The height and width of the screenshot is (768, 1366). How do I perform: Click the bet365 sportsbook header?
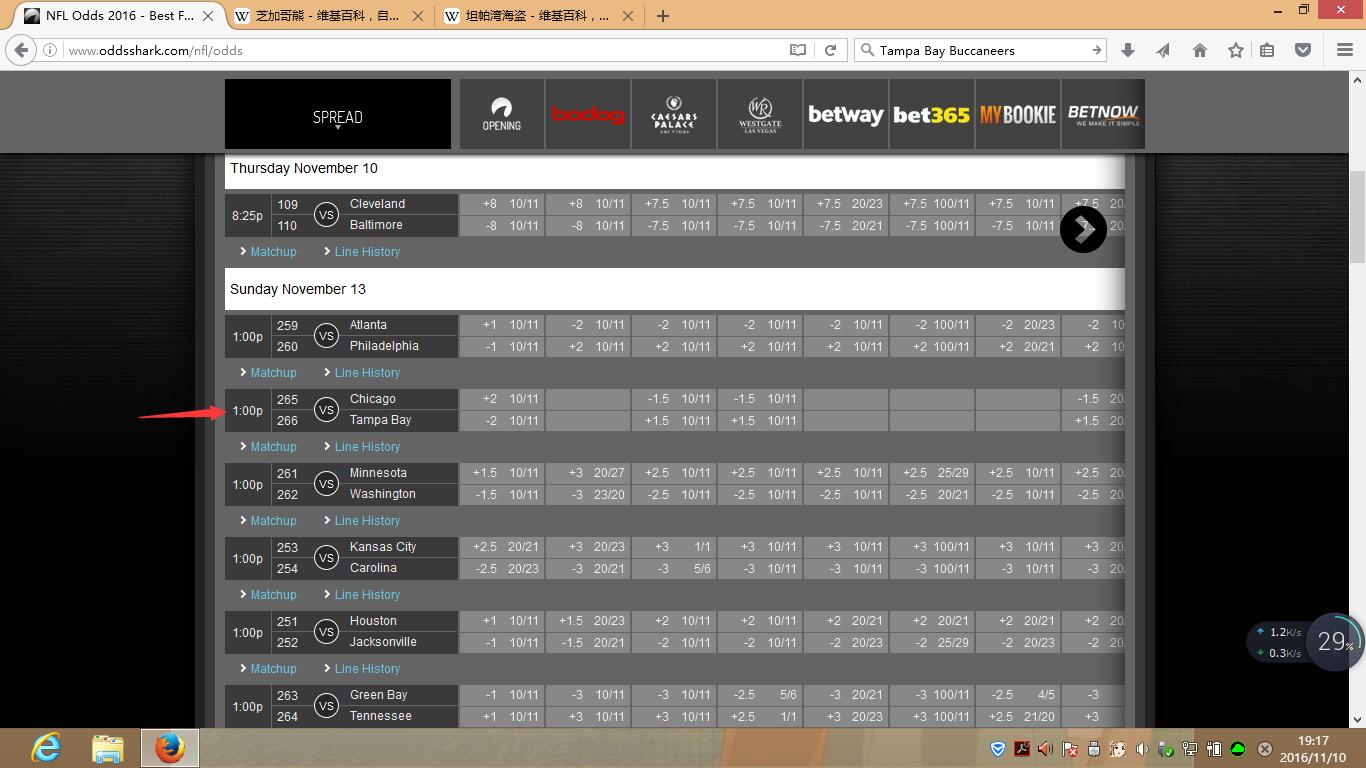tap(931, 115)
